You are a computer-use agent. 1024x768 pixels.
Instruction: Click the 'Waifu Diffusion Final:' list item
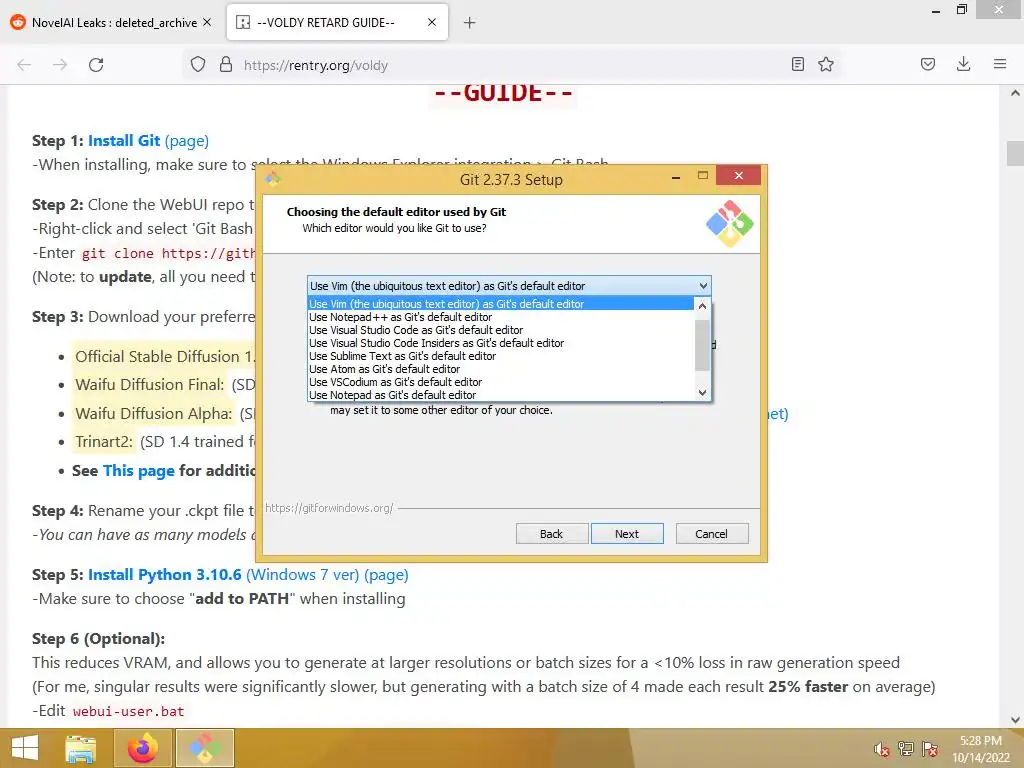150,385
